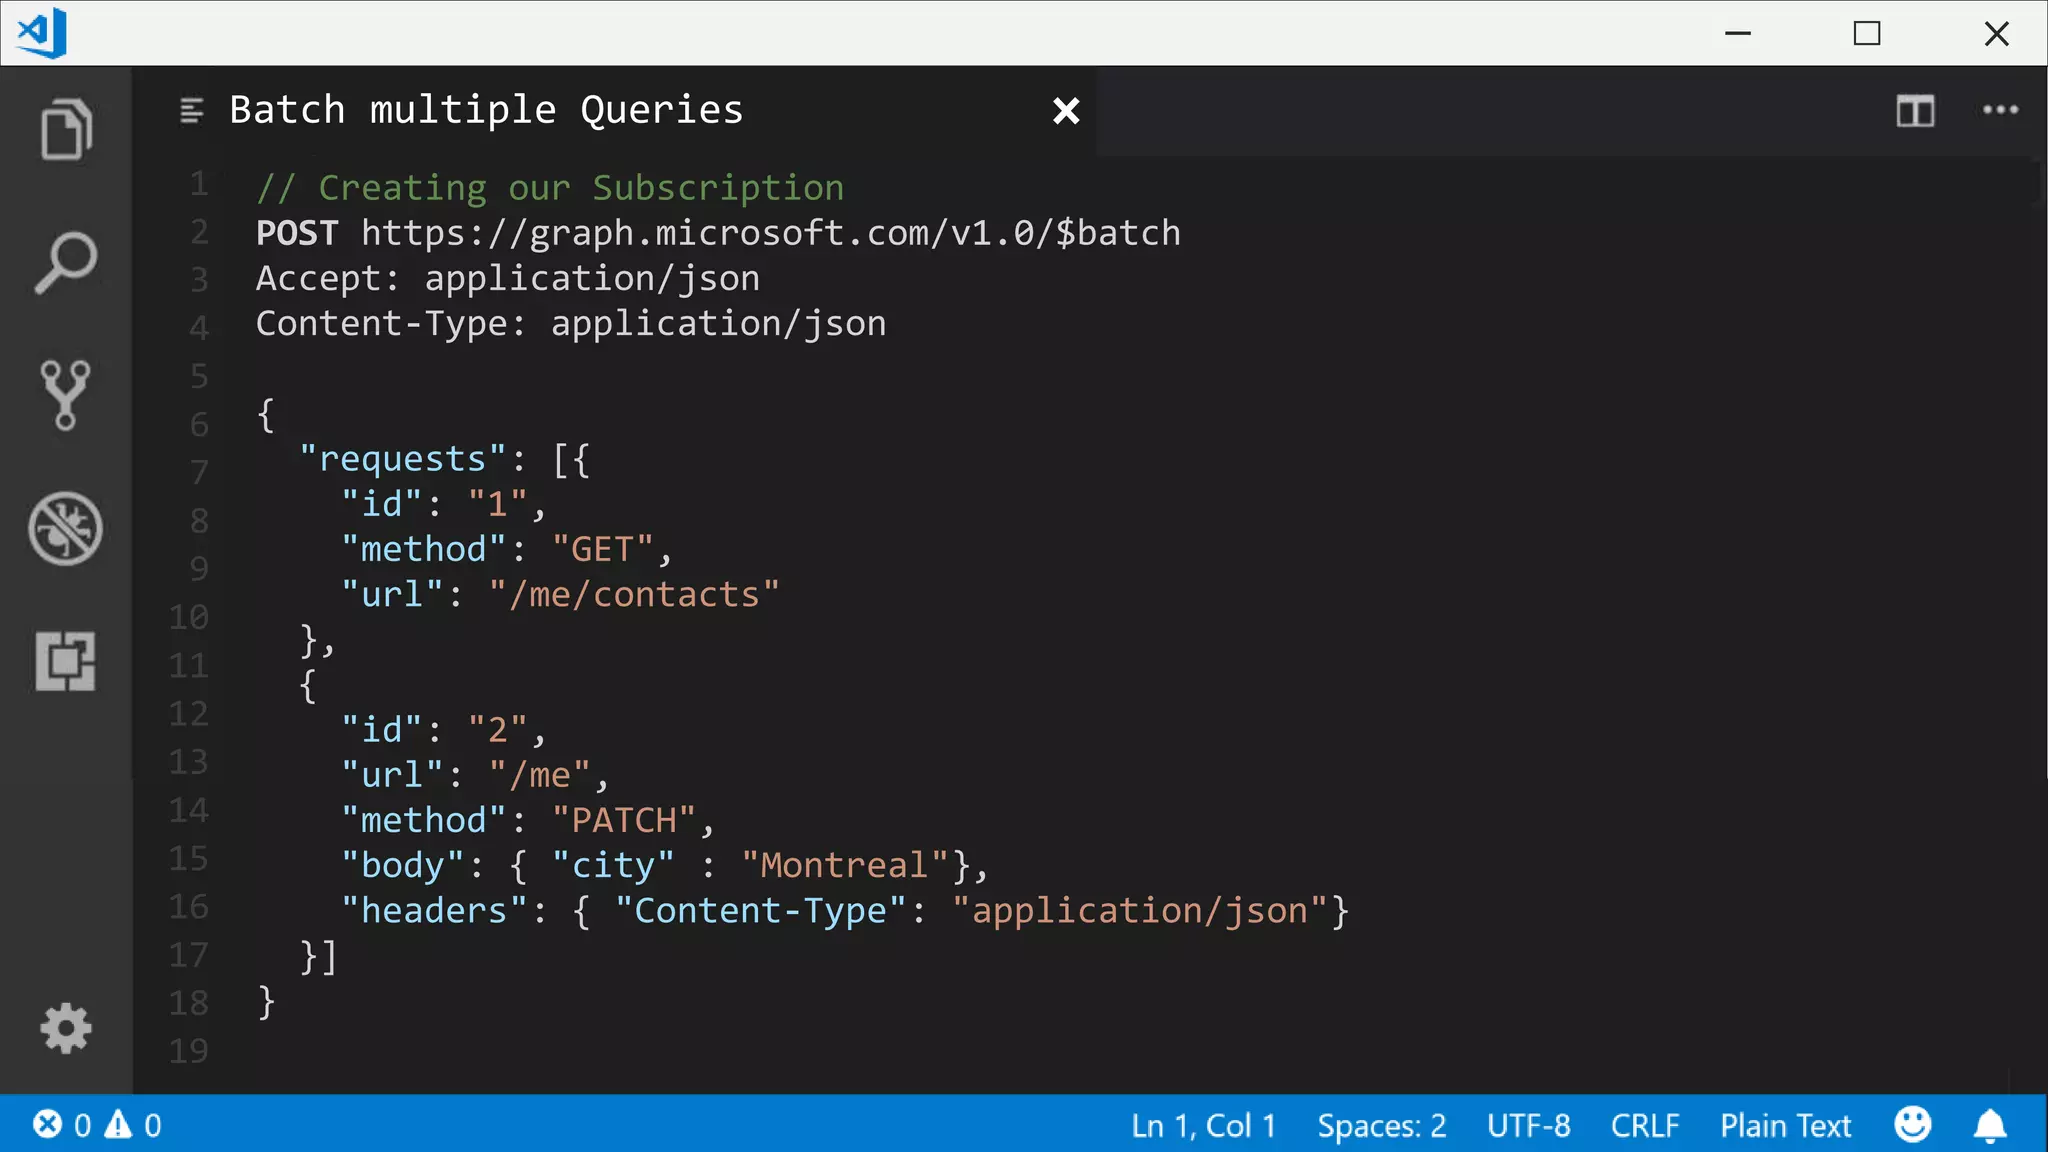This screenshot has width=2048, height=1152.
Task: Click the file icon beside tab title
Action: 191,110
